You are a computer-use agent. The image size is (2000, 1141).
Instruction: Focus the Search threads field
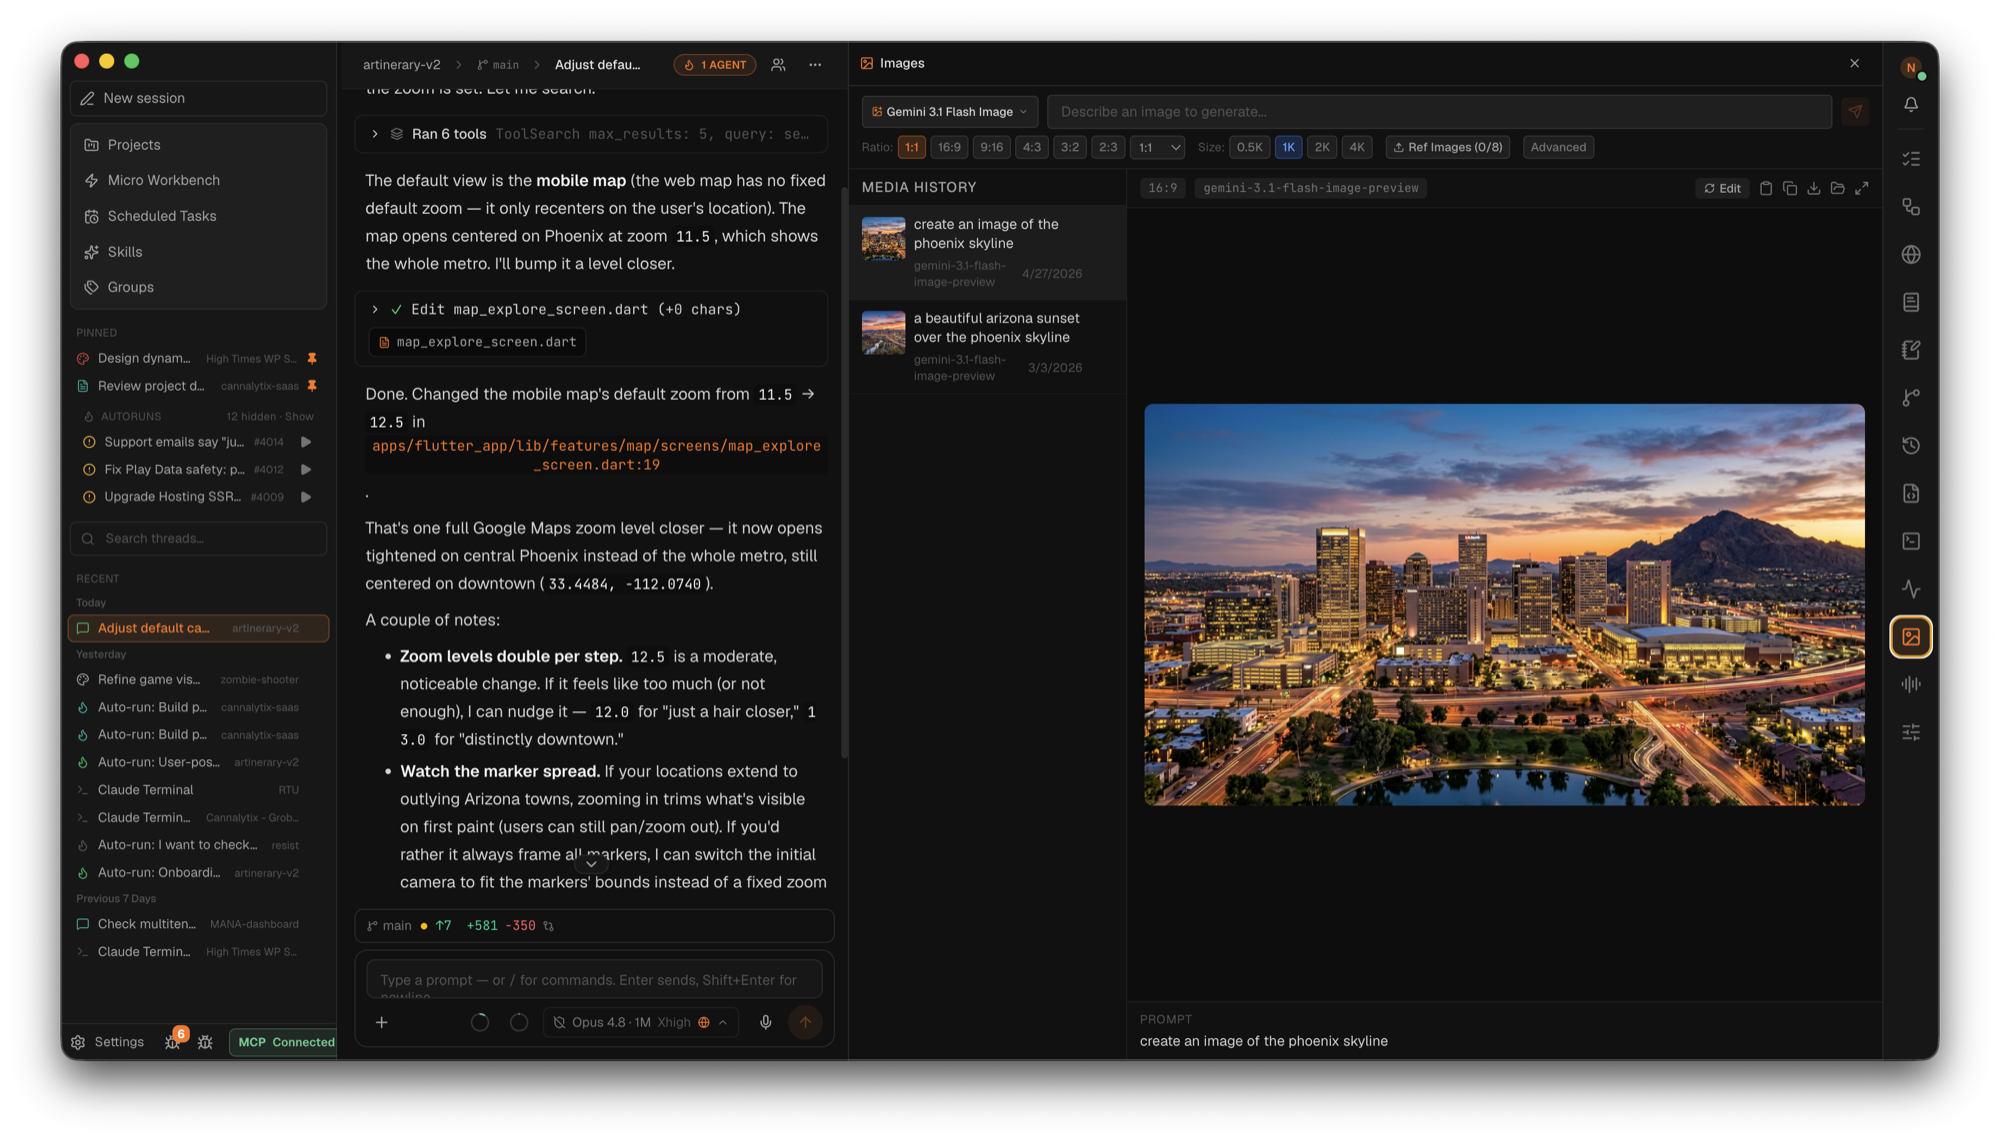point(199,538)
